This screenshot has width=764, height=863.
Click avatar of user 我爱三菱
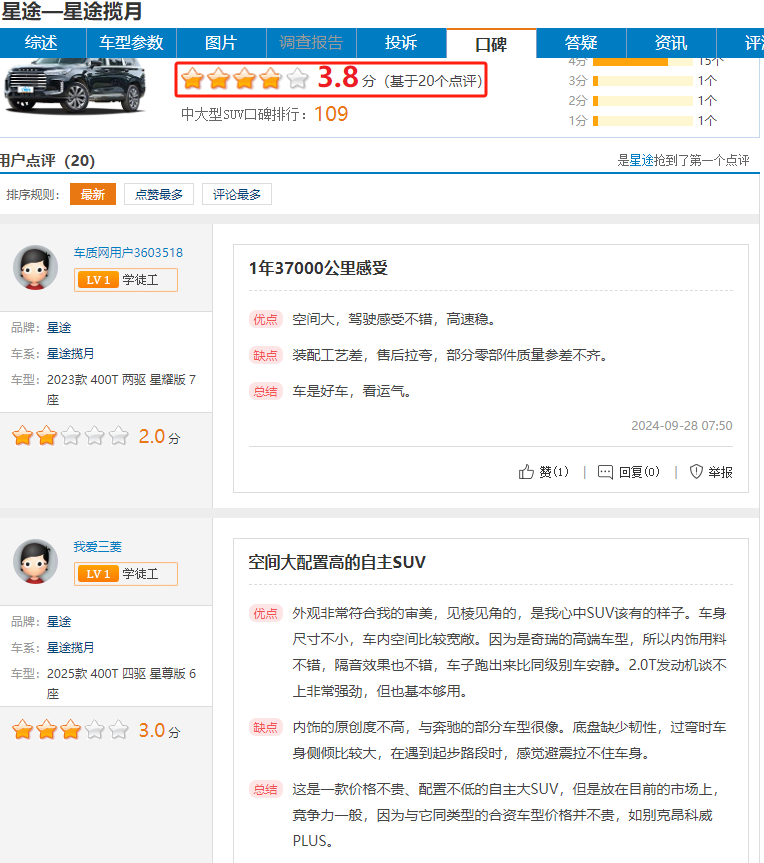(35, 561)
